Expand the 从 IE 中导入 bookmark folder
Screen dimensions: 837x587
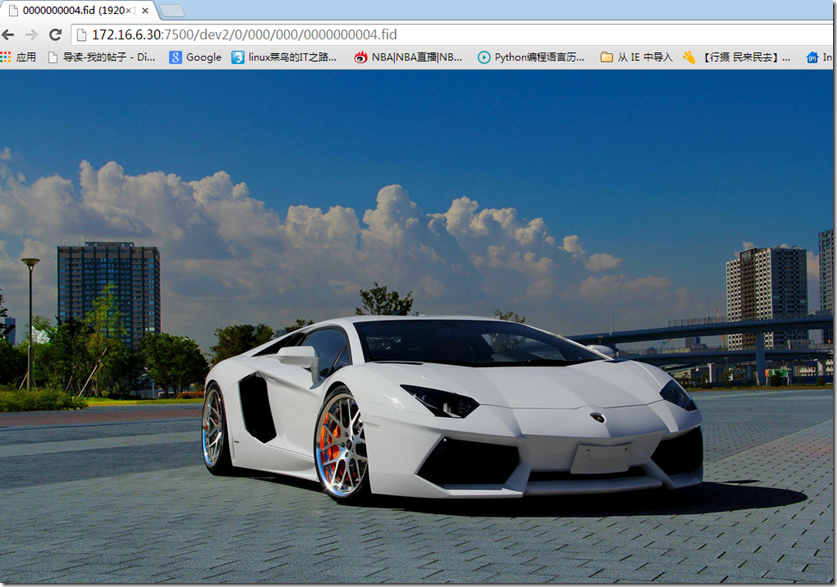(636, 57)
